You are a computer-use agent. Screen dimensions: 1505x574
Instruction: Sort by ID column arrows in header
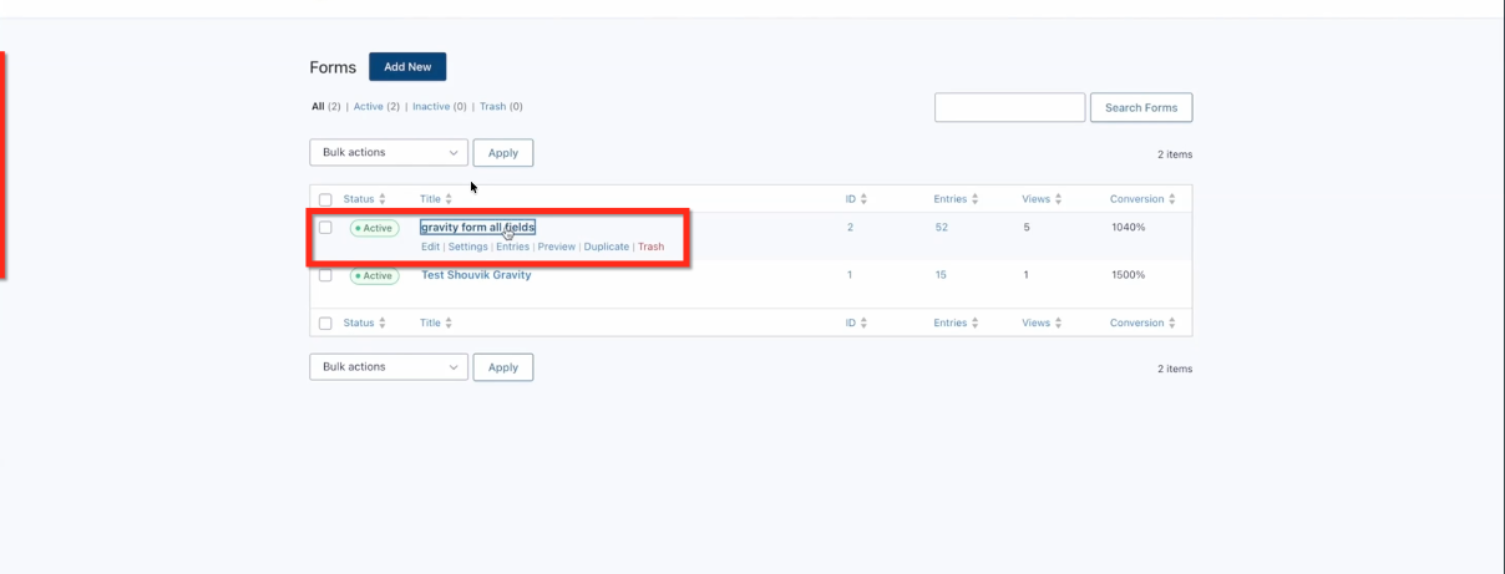[x=863, y=199]
